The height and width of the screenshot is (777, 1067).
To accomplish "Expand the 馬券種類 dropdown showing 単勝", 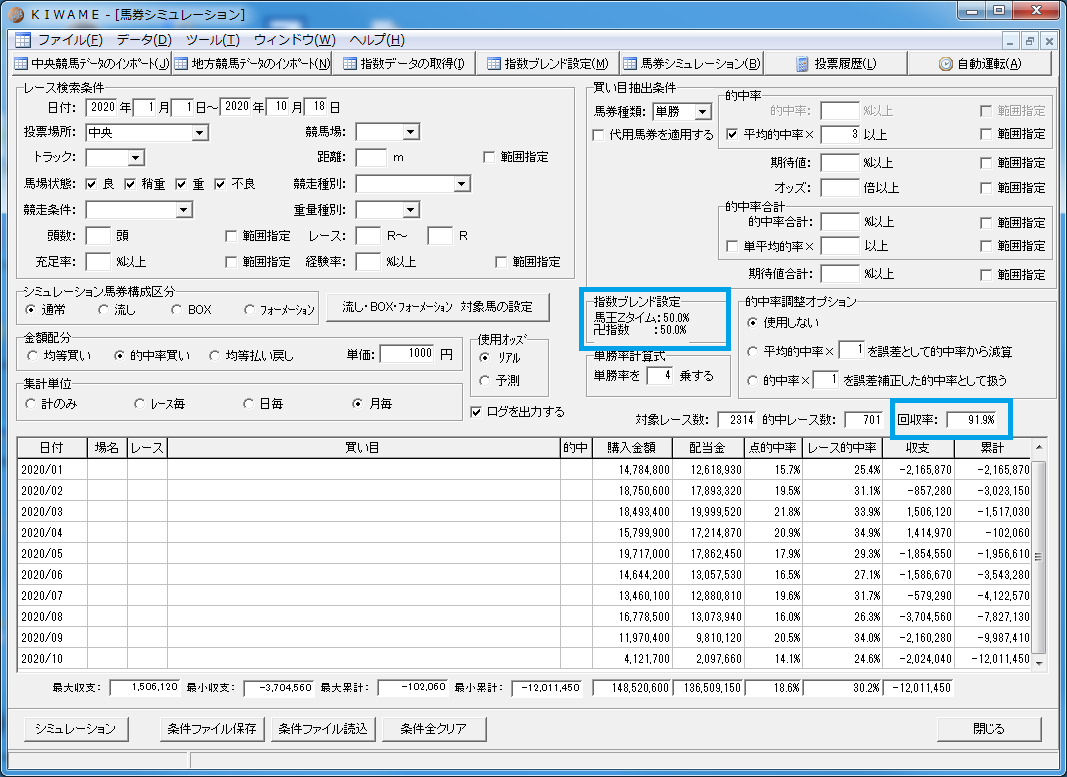I will 703,111.
